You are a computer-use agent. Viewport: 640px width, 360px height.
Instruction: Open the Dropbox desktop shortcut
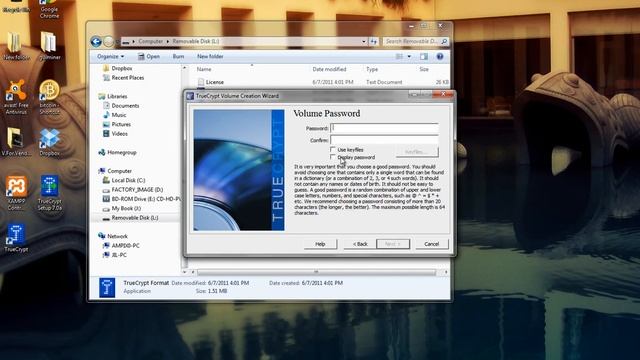pos(49,142)
